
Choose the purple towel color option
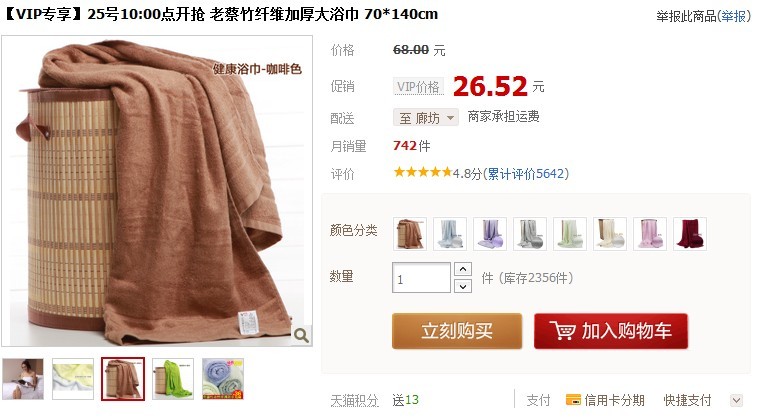[x=490, y=233]
